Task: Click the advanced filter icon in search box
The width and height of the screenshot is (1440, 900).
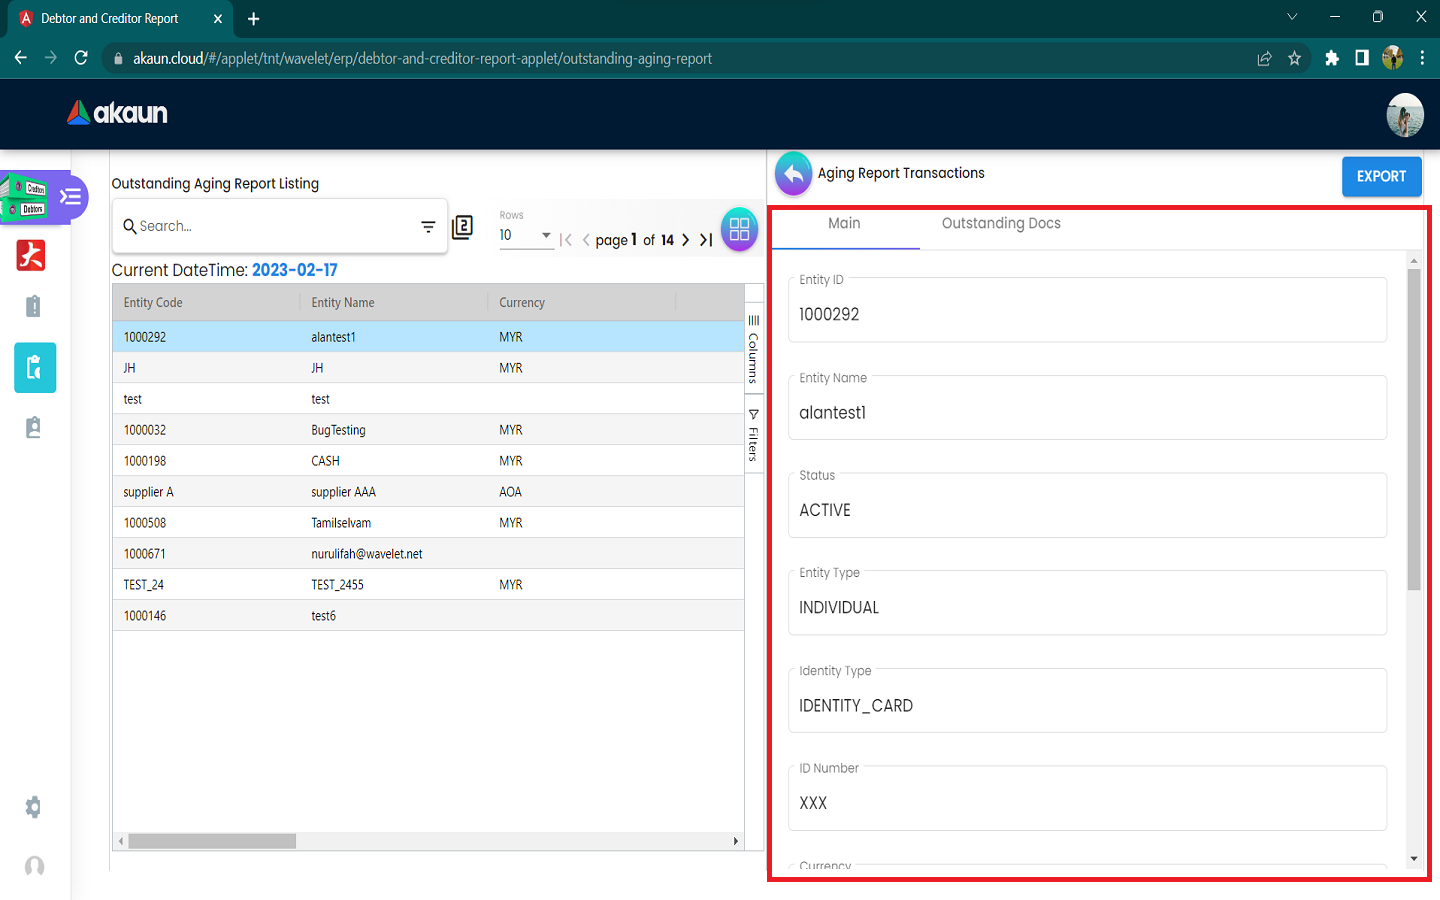Action: coord(428,227)
